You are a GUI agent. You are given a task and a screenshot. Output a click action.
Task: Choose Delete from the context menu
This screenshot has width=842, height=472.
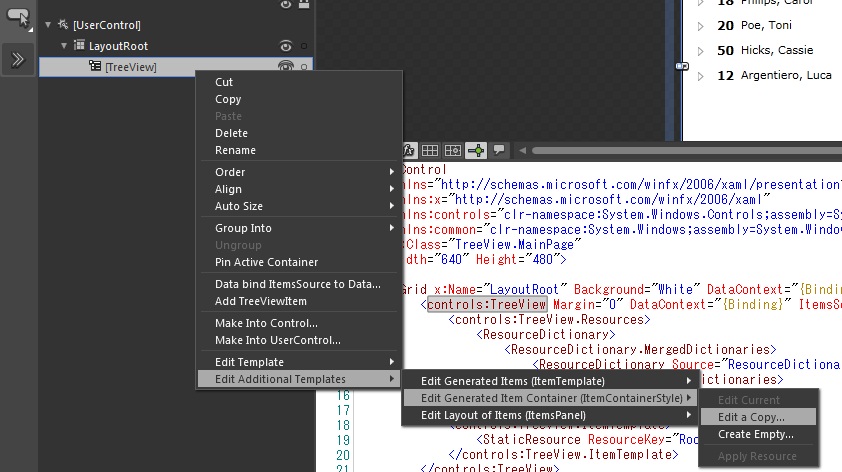tap(299, 133)
